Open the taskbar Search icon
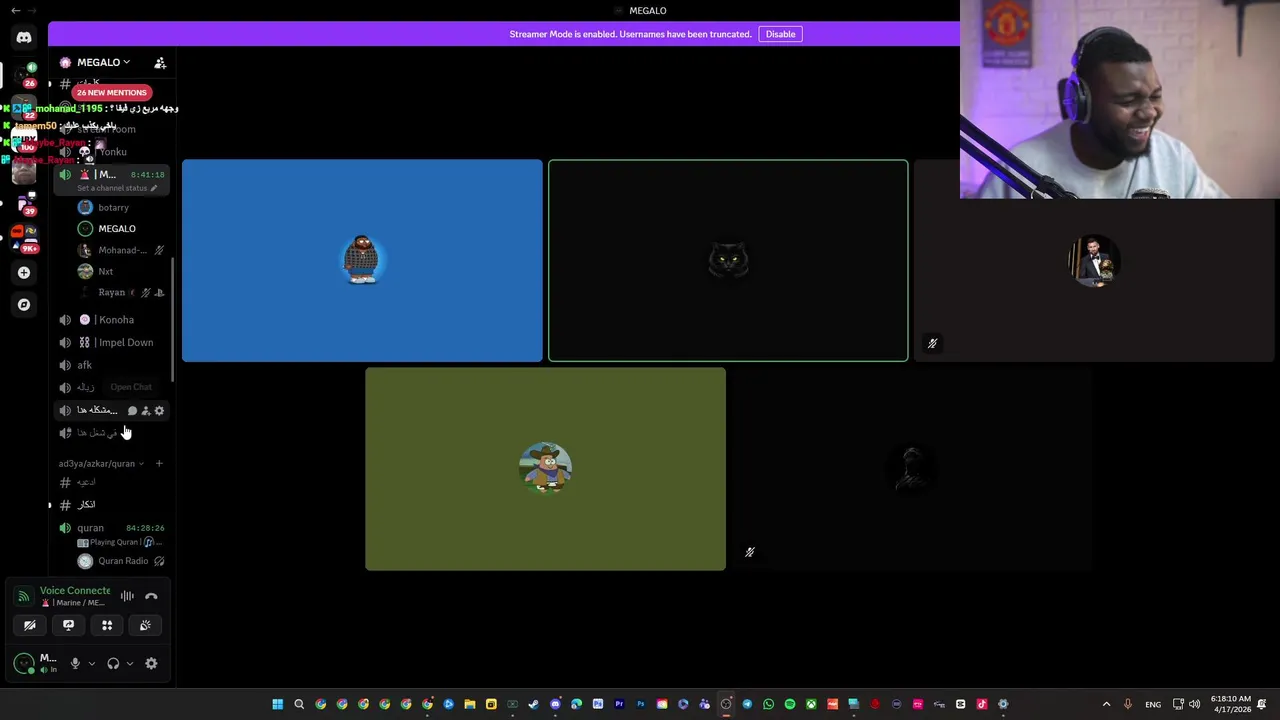Image resolution: width=1280 pixels, height=720 pixels. click(299, 704)
